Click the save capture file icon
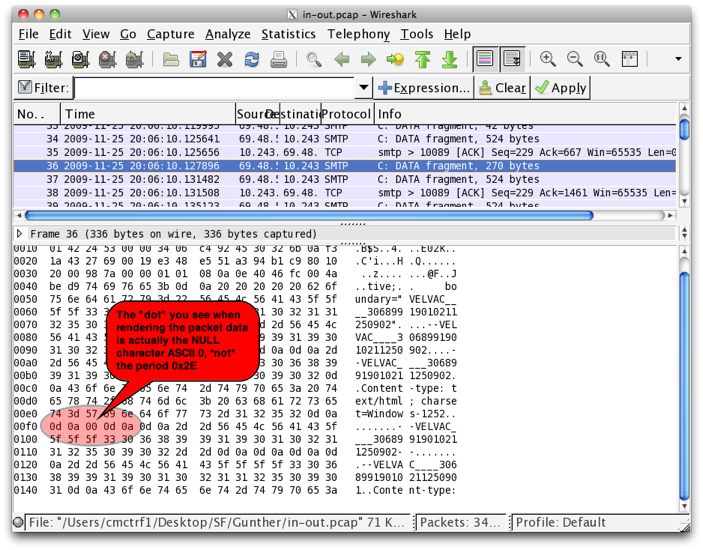 coord(198,60)
